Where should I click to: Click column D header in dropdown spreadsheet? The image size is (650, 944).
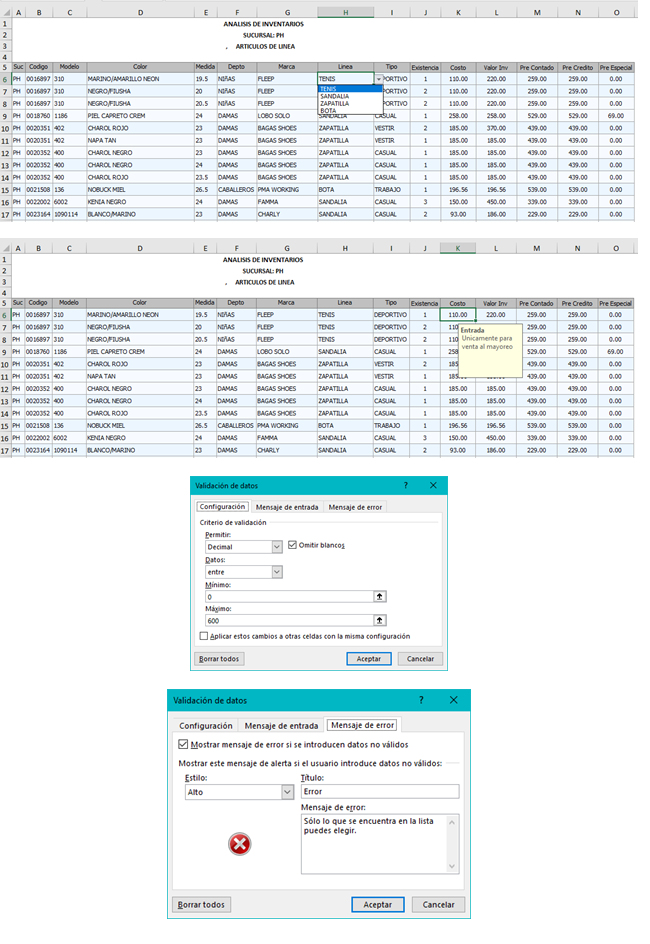coord(140,12)
